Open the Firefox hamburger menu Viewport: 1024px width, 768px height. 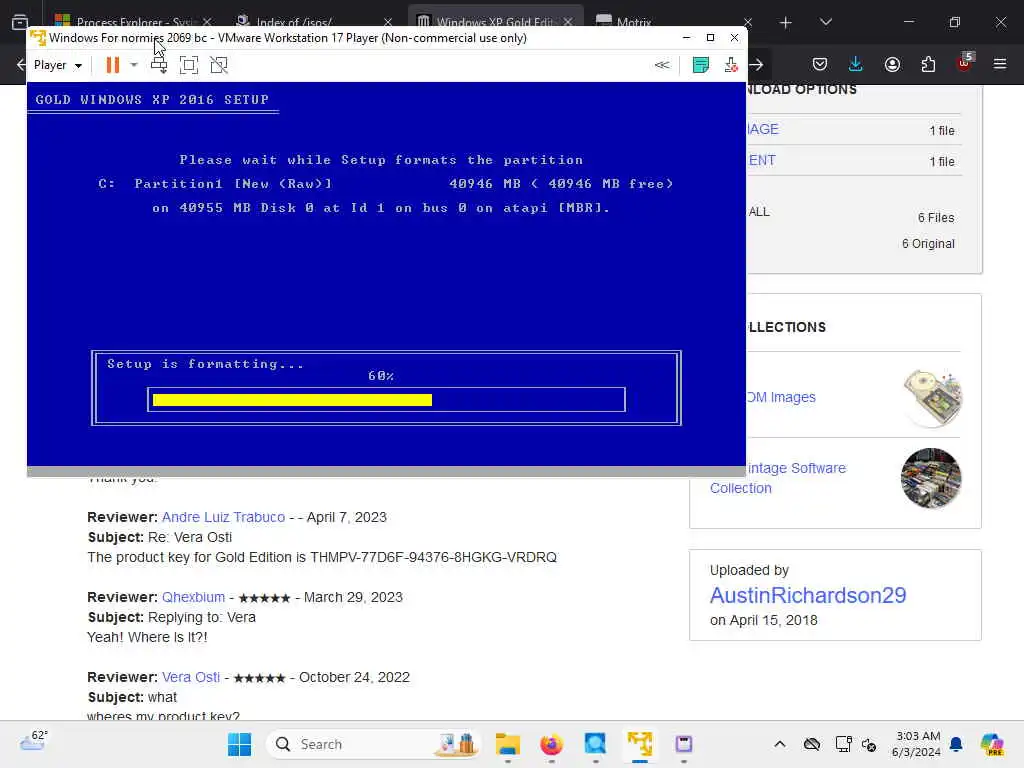coord(1000,64)
